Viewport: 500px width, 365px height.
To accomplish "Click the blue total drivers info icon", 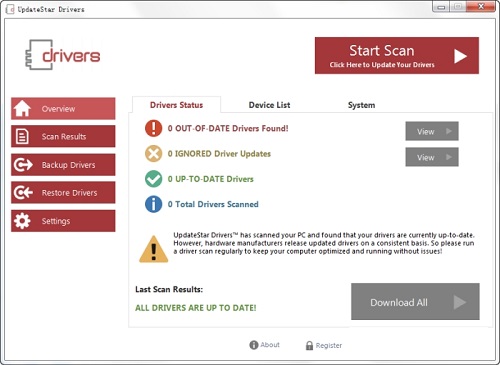I will click(x=153, y=204).
